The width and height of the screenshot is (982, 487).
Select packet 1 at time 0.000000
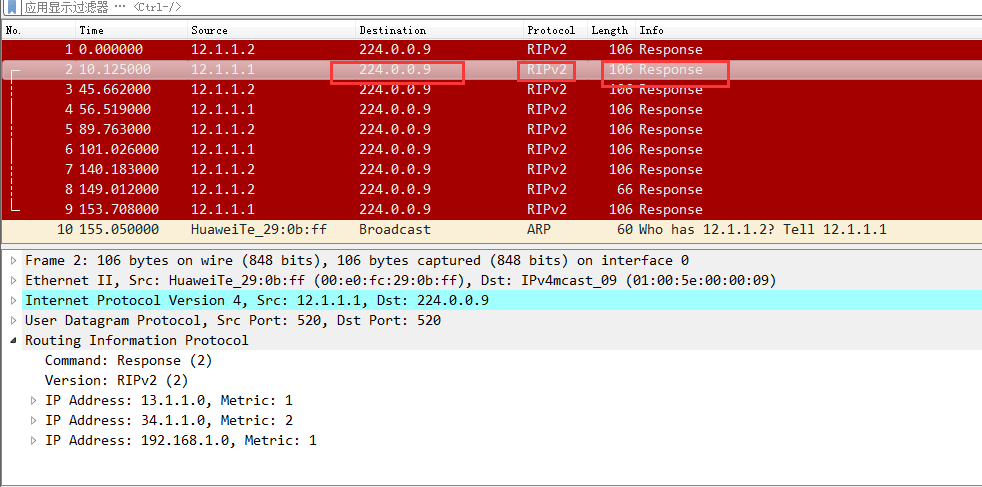coord(491,49)
